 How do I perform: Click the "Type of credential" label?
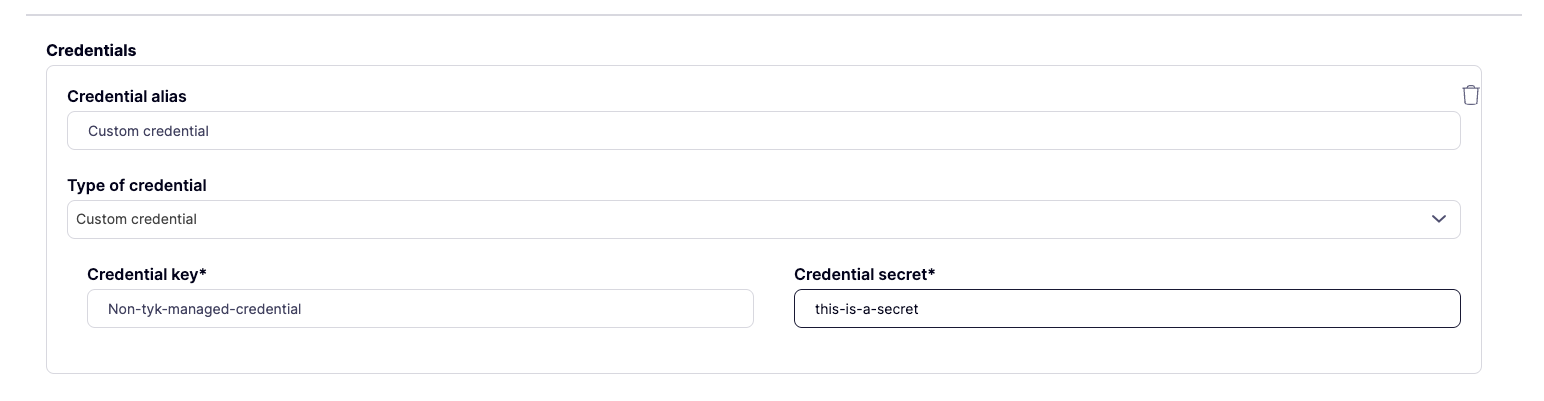coord(137,185)
